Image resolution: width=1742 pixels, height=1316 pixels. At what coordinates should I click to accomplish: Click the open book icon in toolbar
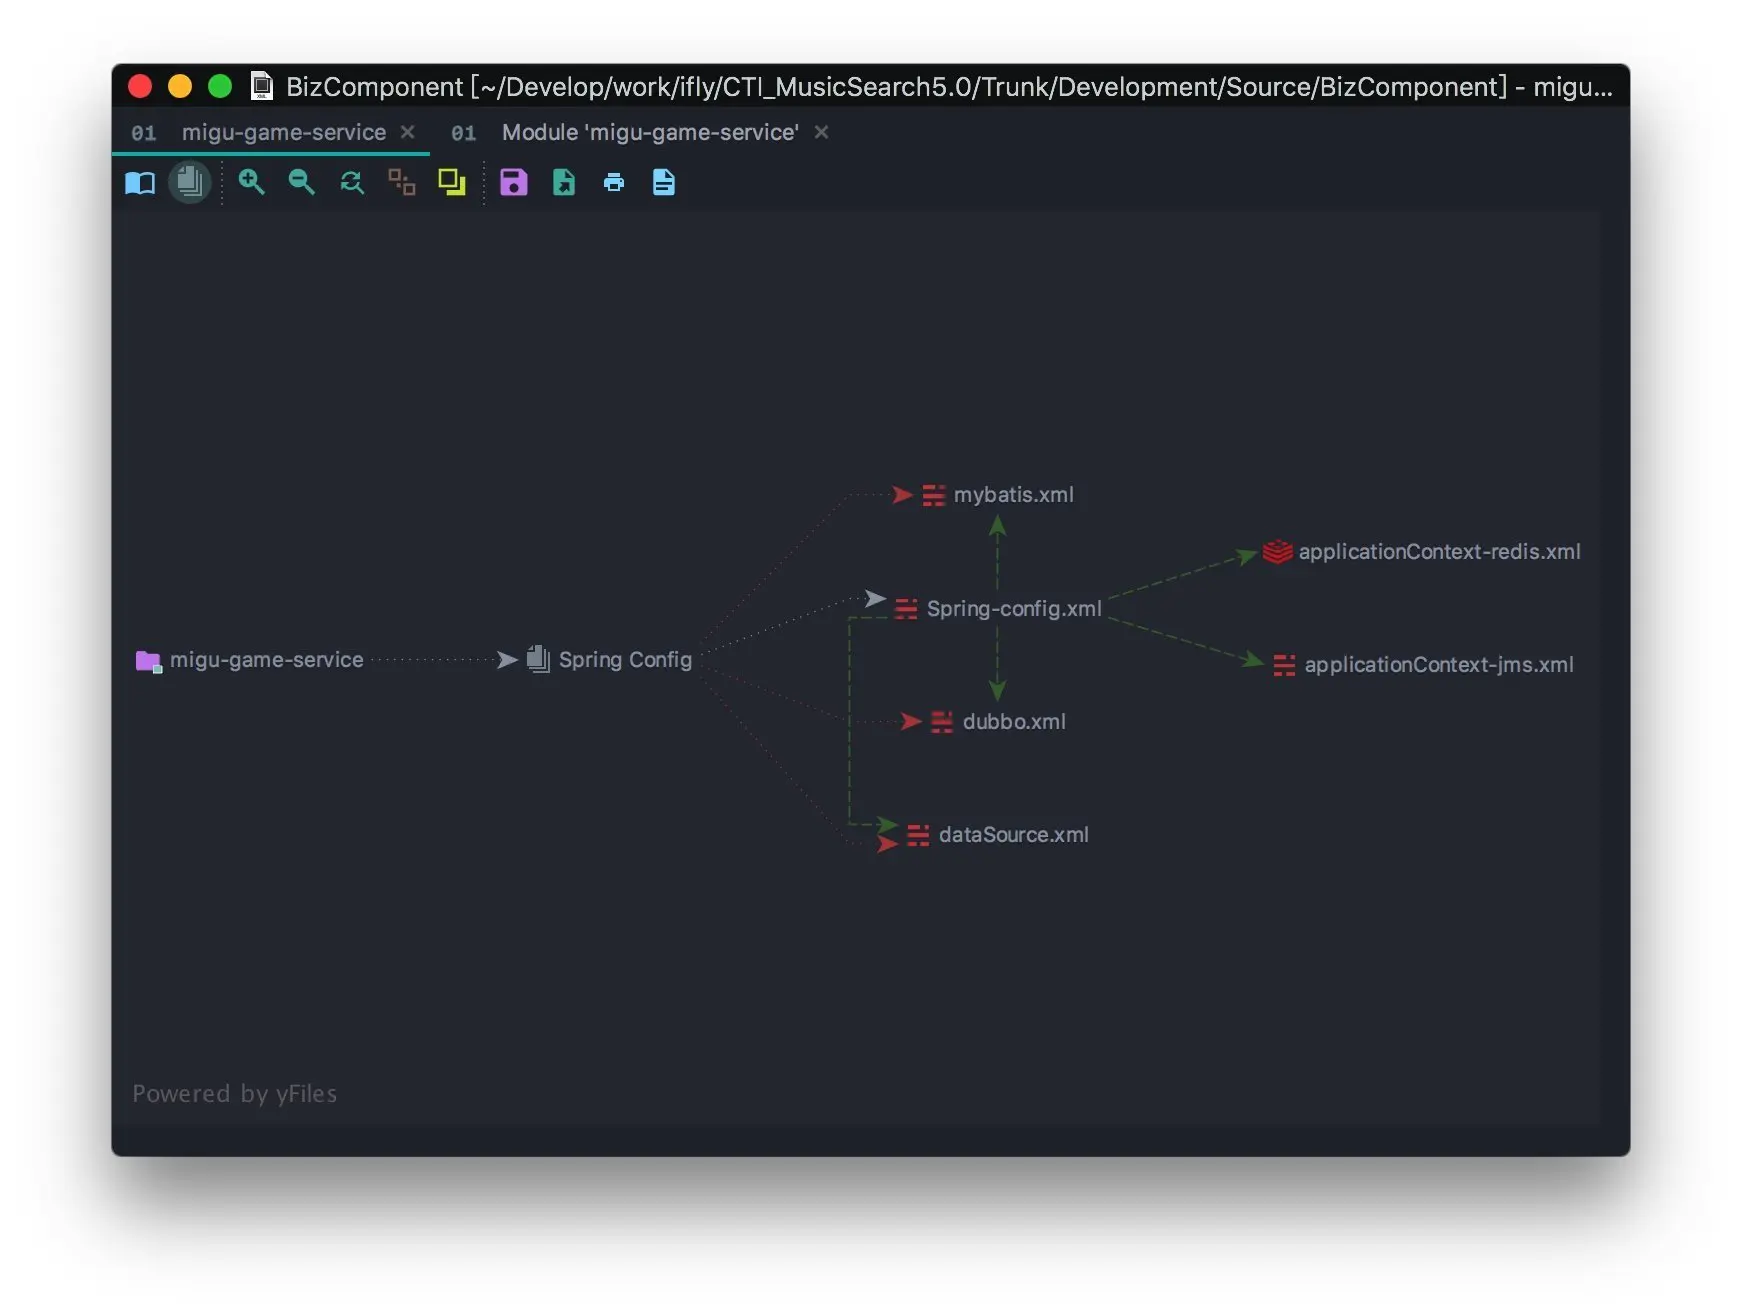(140, 183)
